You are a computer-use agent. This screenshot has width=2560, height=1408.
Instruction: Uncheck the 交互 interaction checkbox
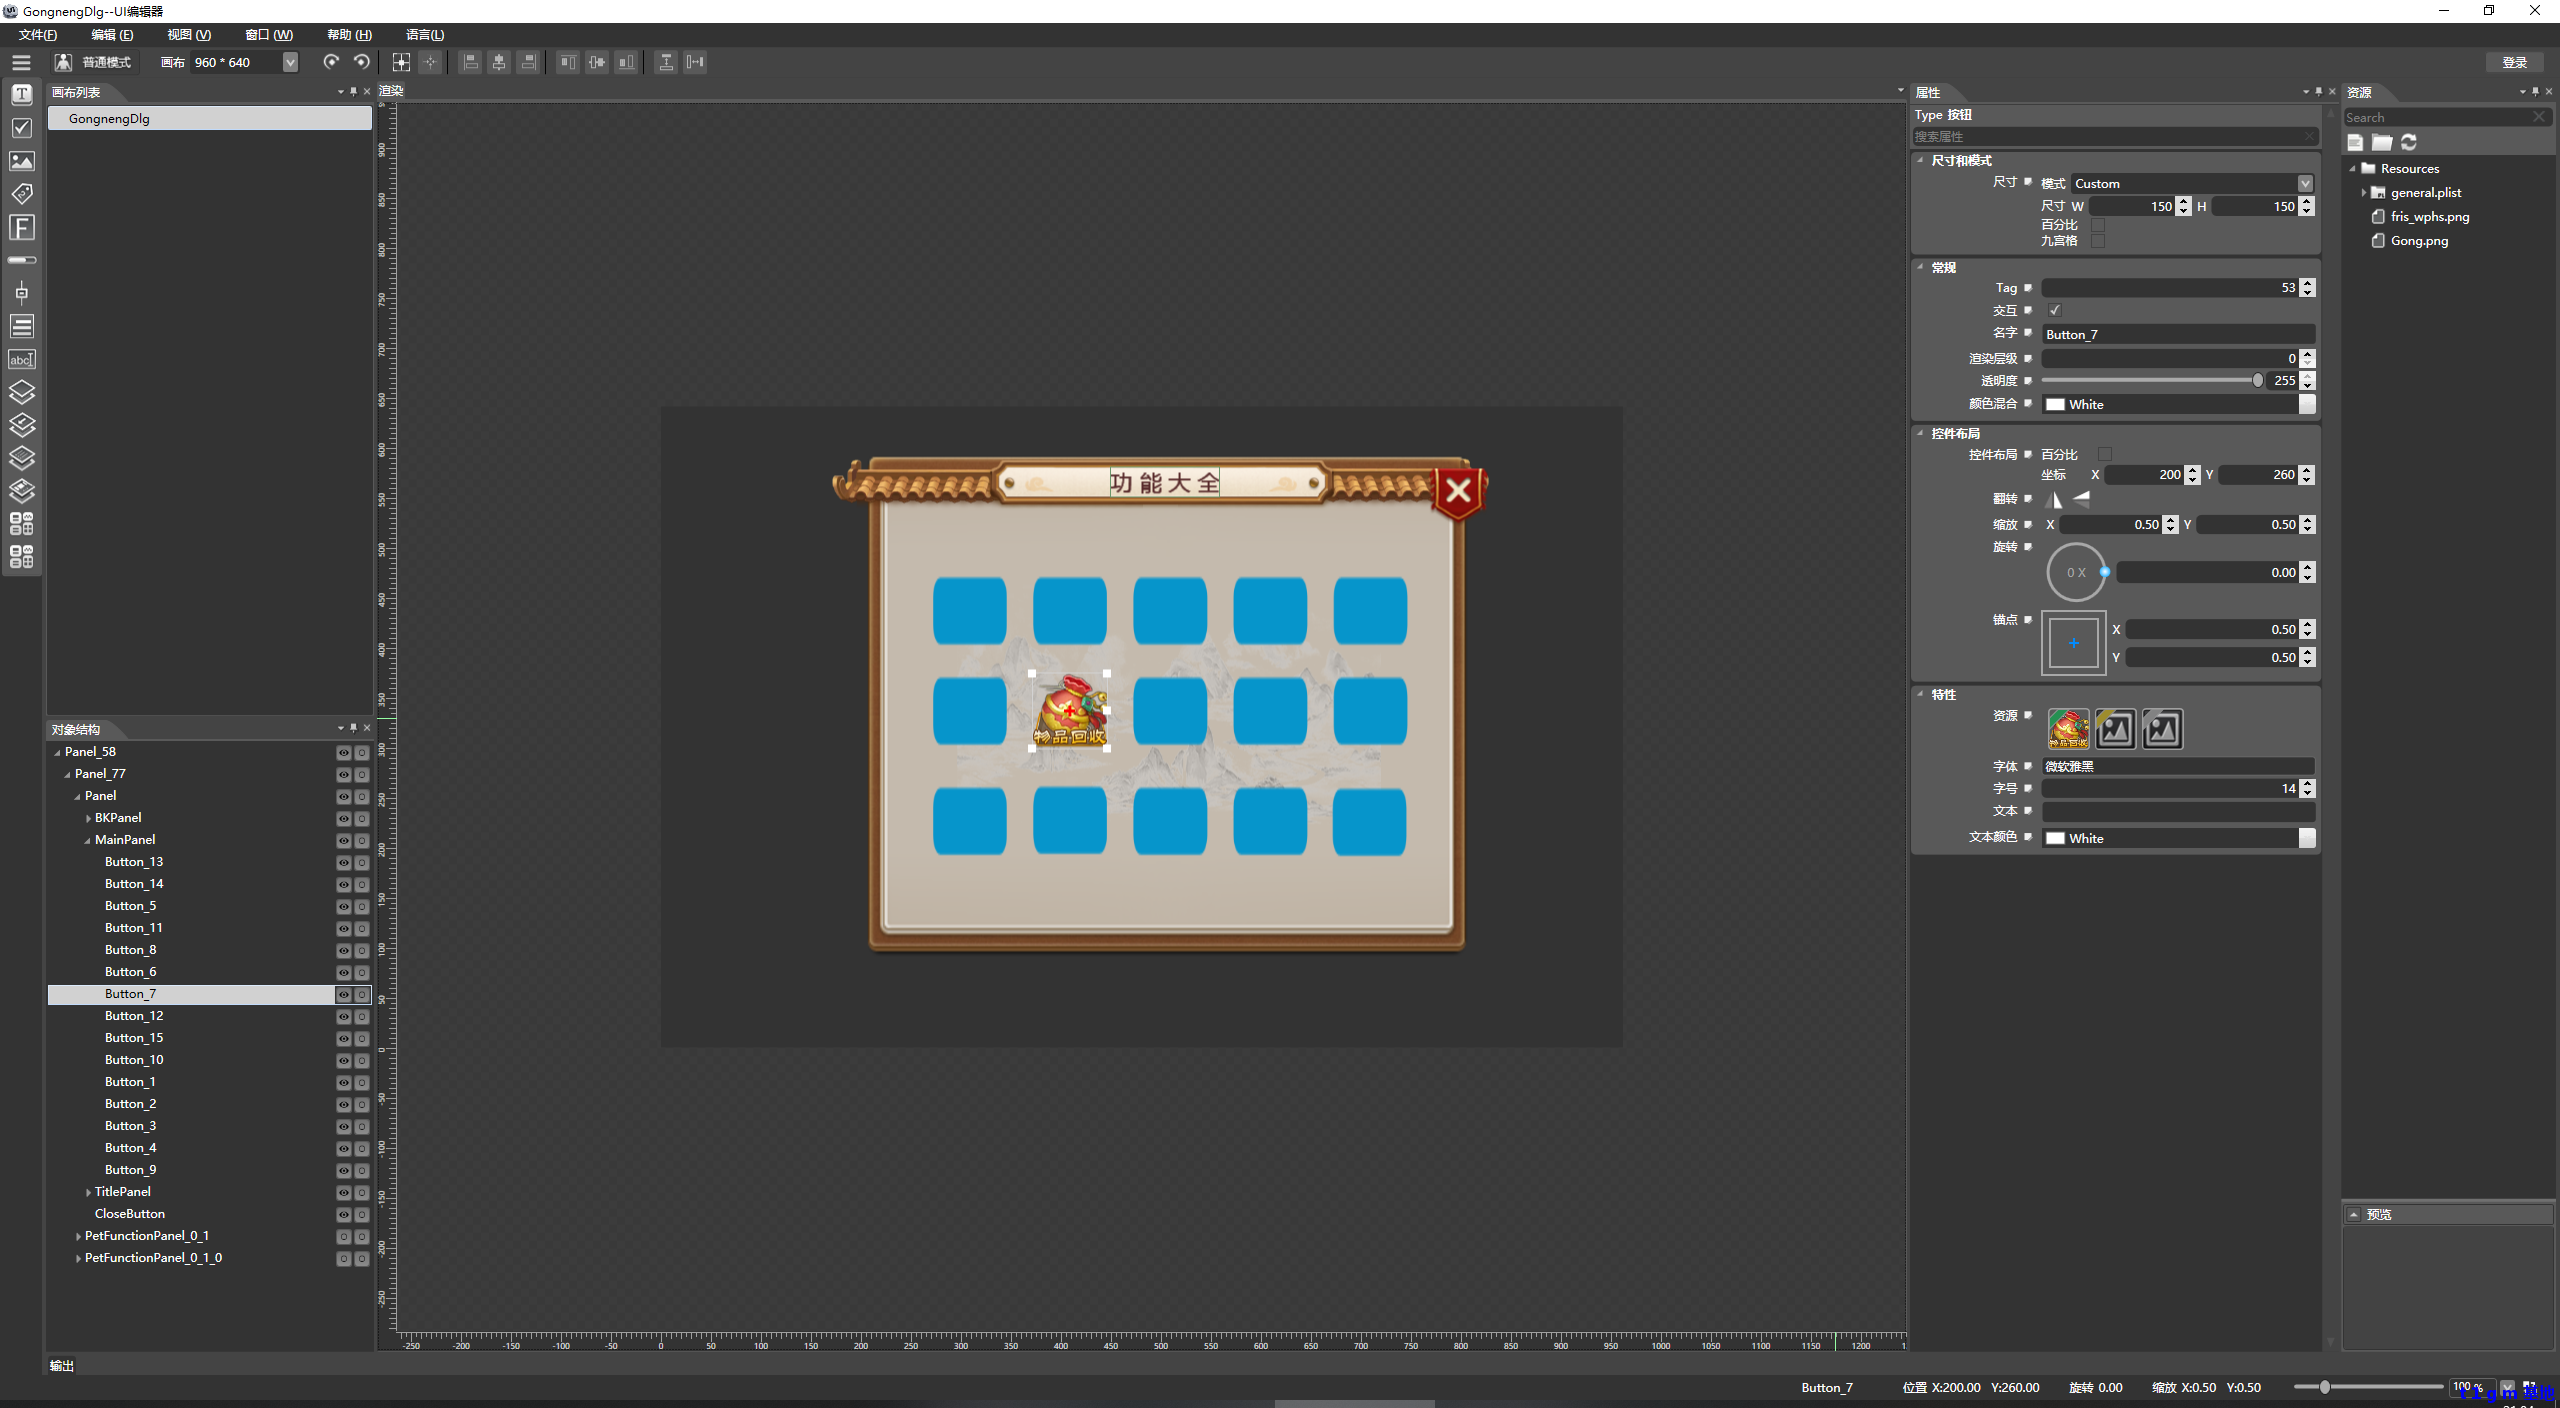coord(2055,311)
